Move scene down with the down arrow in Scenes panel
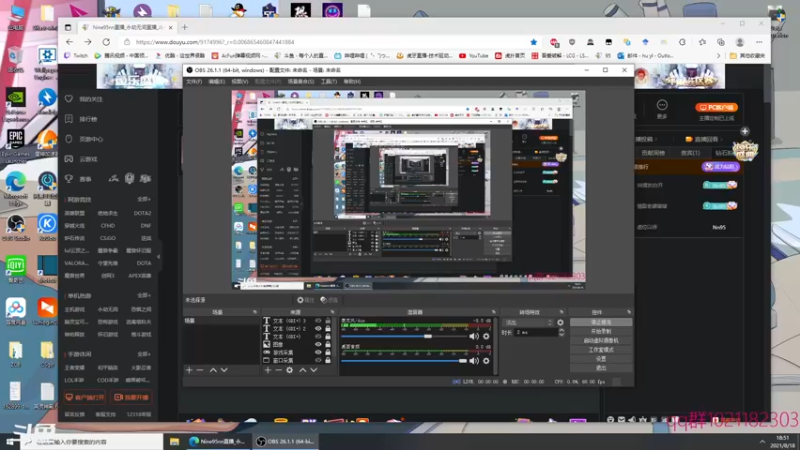Viewport: 800px width, 450px height. tap(224, 370)
